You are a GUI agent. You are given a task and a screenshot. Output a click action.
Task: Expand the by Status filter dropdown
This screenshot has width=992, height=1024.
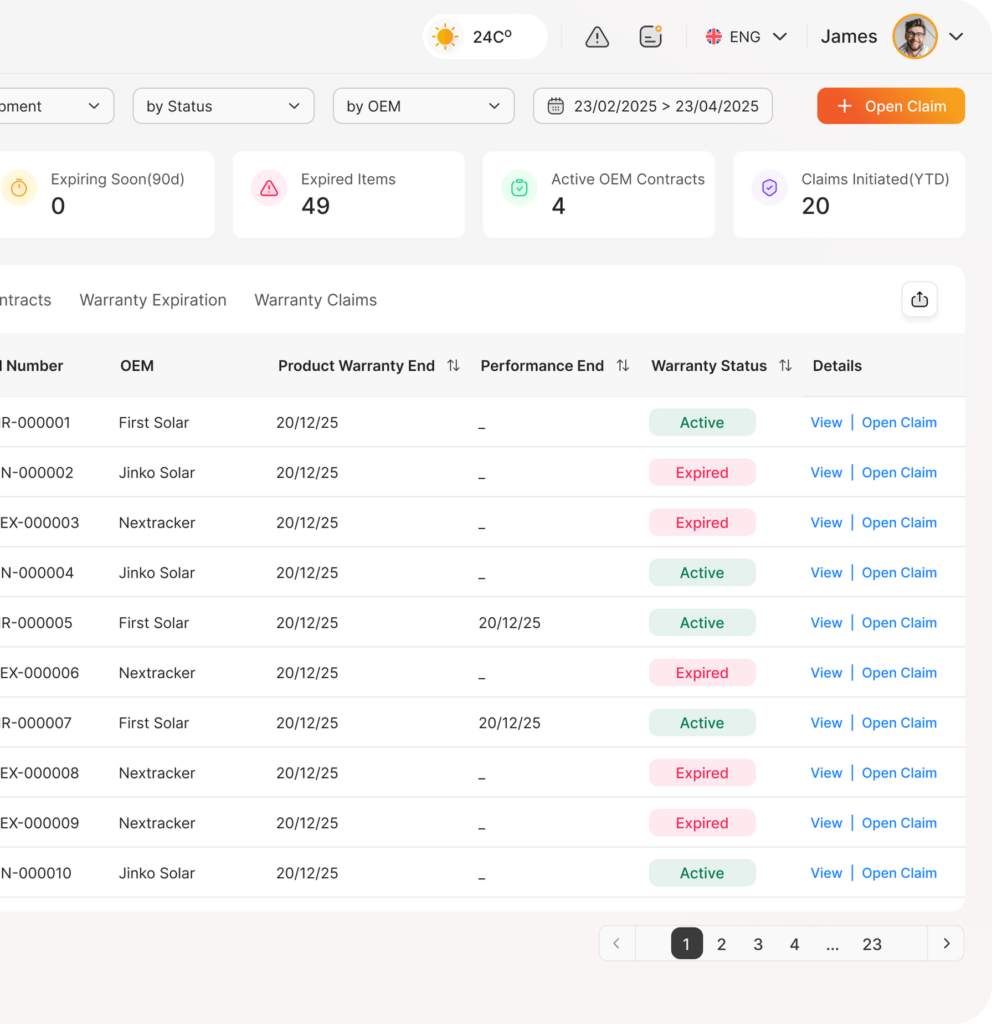tap(223, 106)
